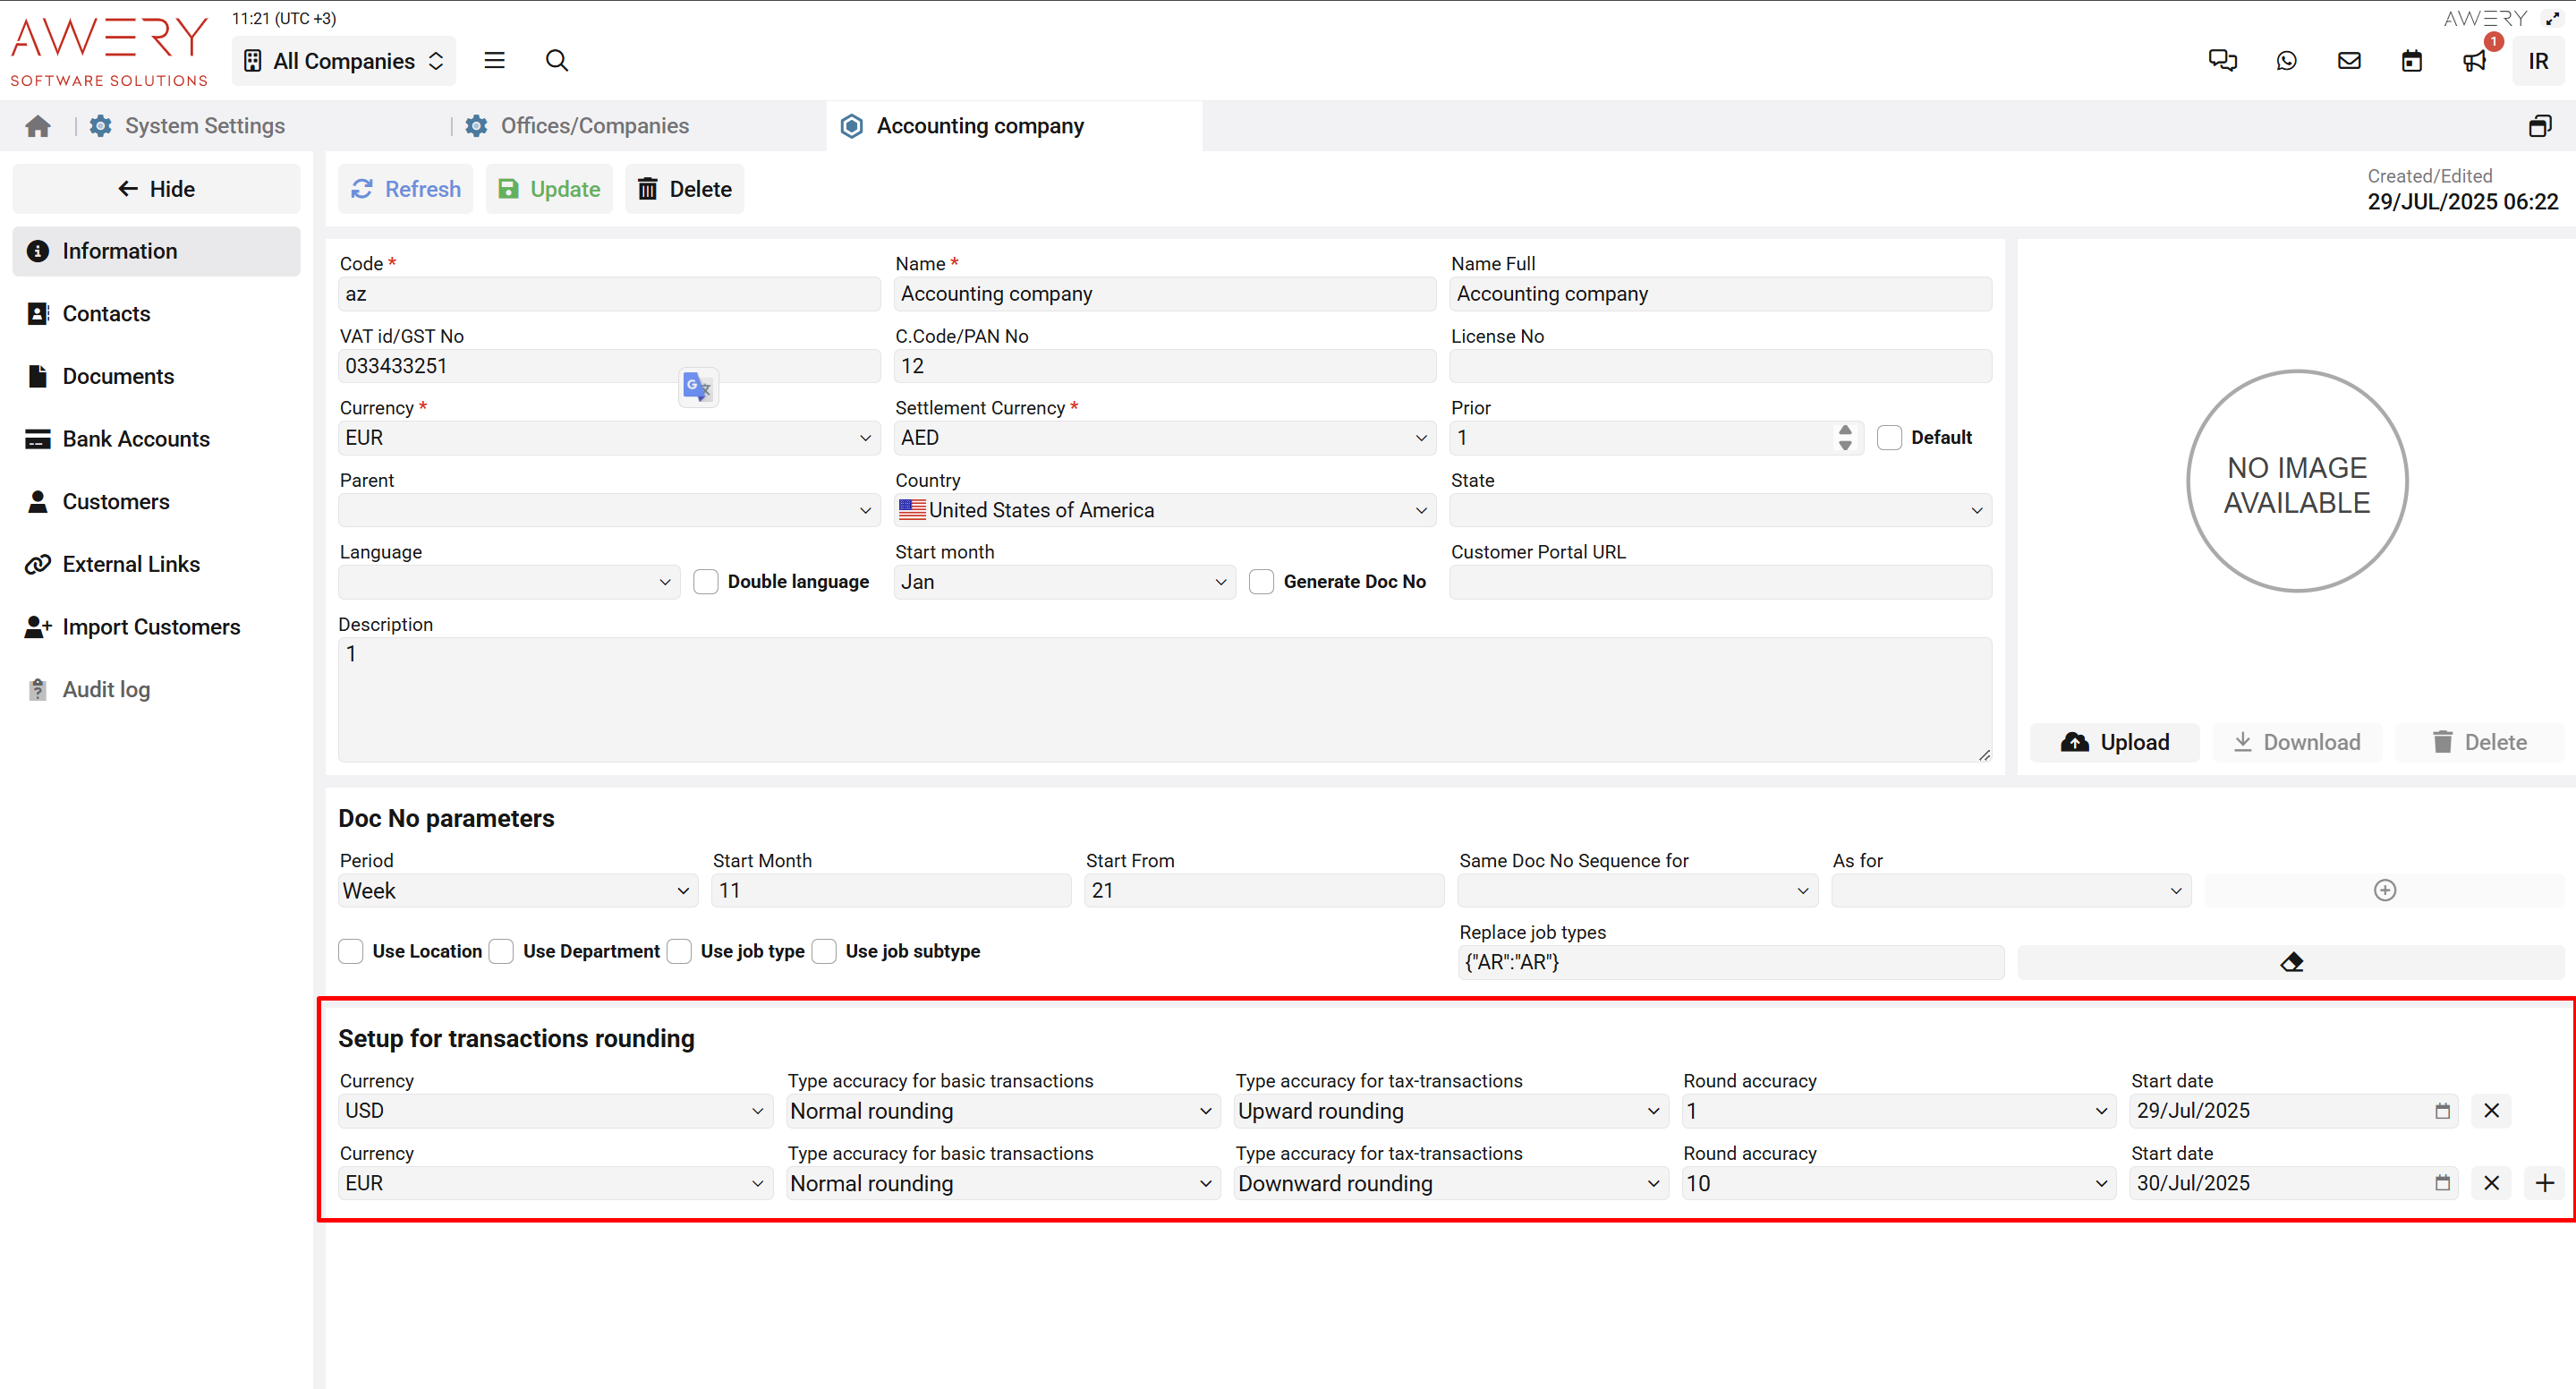The height and width of the screenshot is (1389, 2576).
Task: Open Country United States dropdown
Action: [x=1164, y=510]
